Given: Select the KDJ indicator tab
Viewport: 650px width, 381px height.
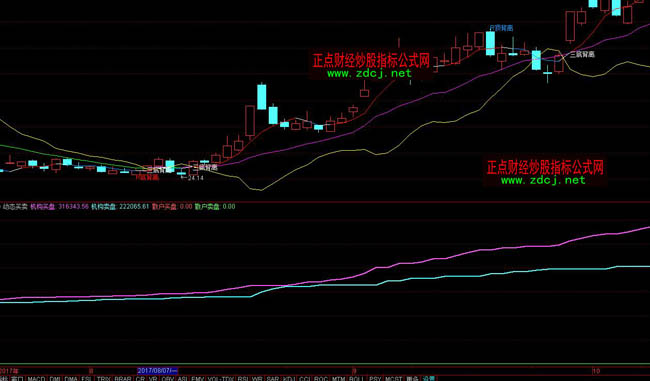Looking at the screenshot, I should 289,379.
